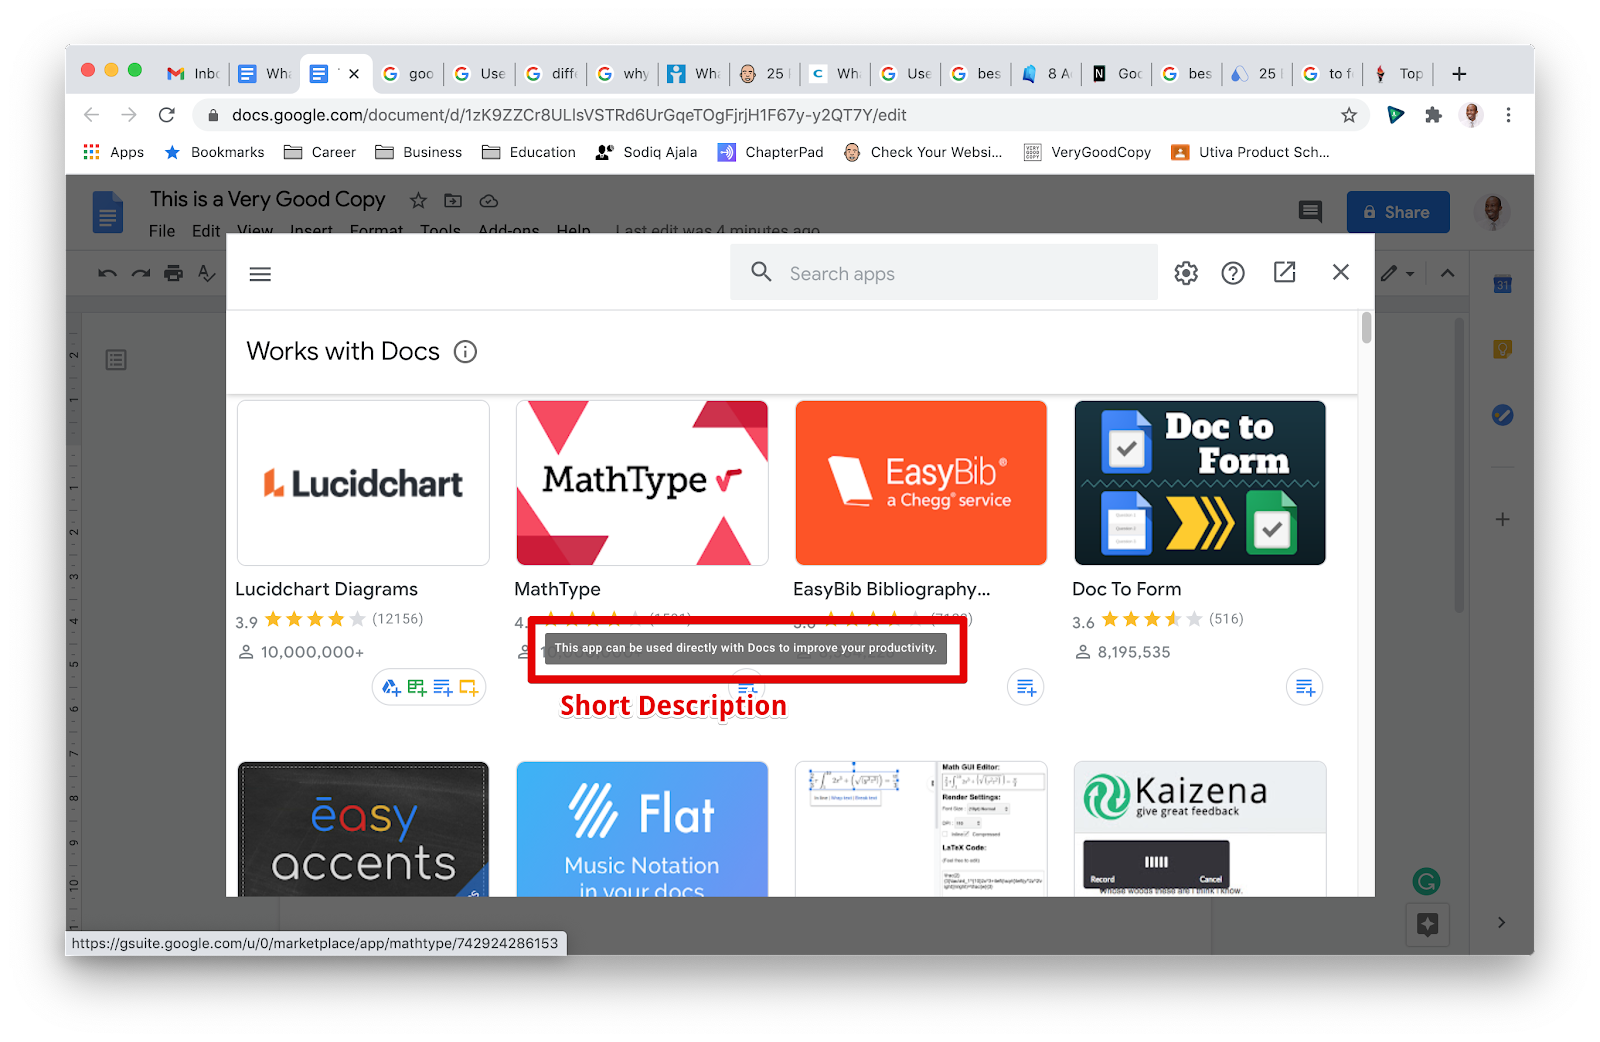Click the Docs compatibility icon under Doc To Form
This screenshot has height=1042, width=1600.
point(1303,687)
